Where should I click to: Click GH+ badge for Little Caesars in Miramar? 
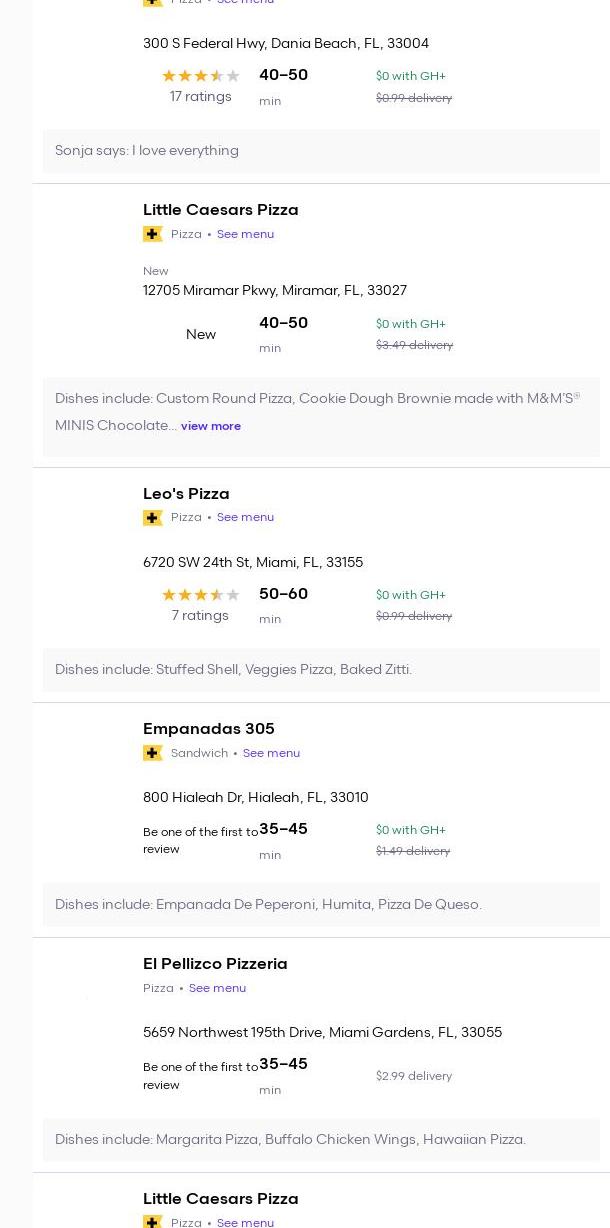(x=153, y=234)
